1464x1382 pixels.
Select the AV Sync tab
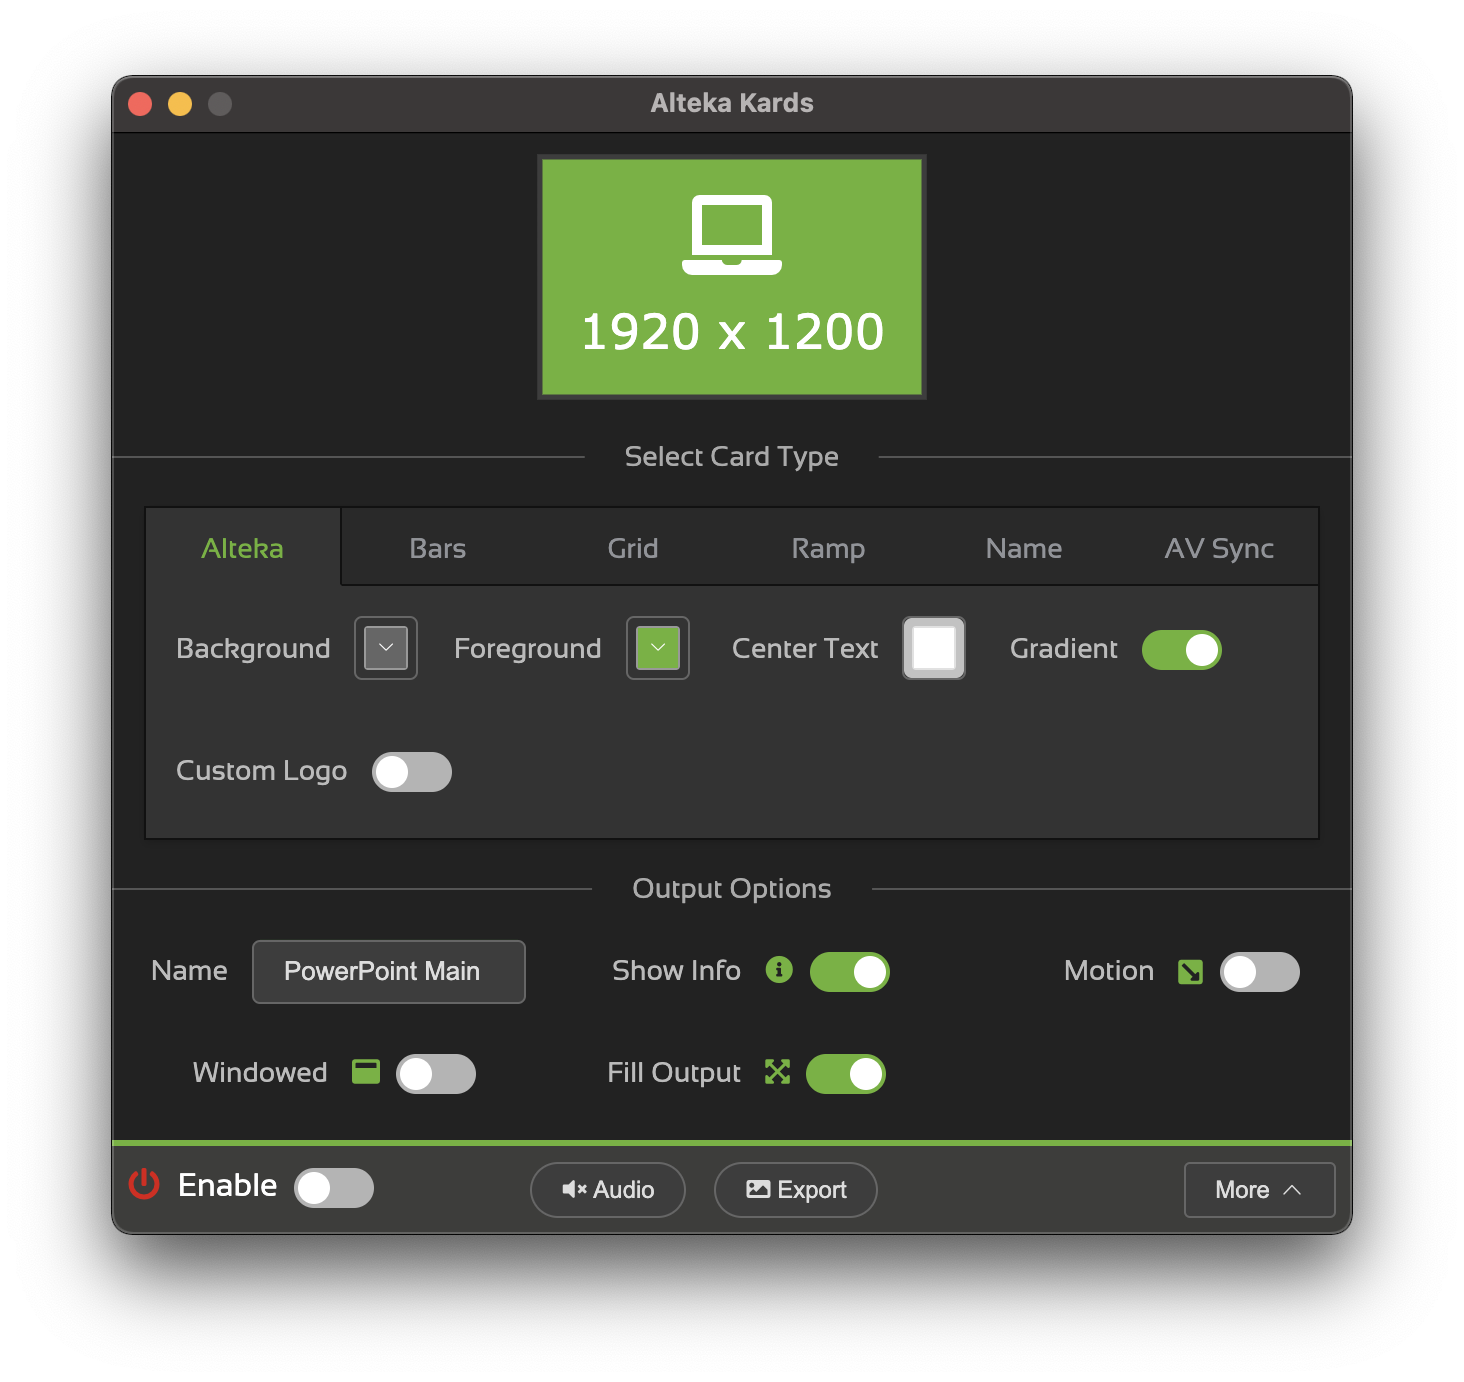[x=1219, y=548]
